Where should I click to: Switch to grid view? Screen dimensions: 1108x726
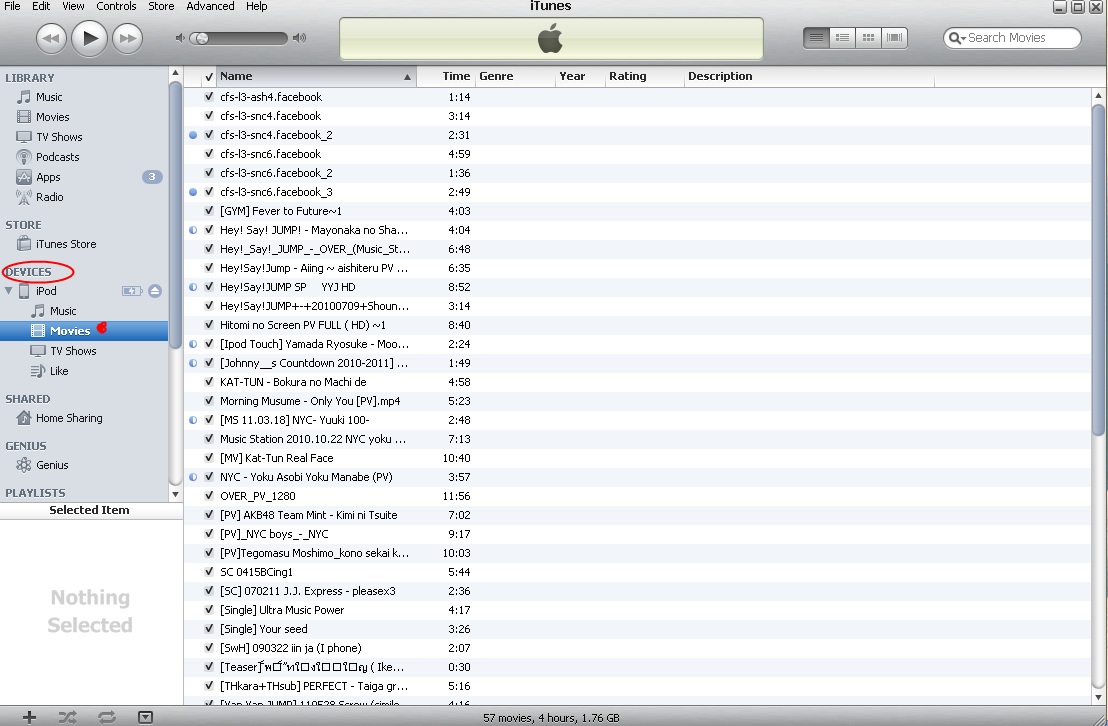click(x=868, y=37)
